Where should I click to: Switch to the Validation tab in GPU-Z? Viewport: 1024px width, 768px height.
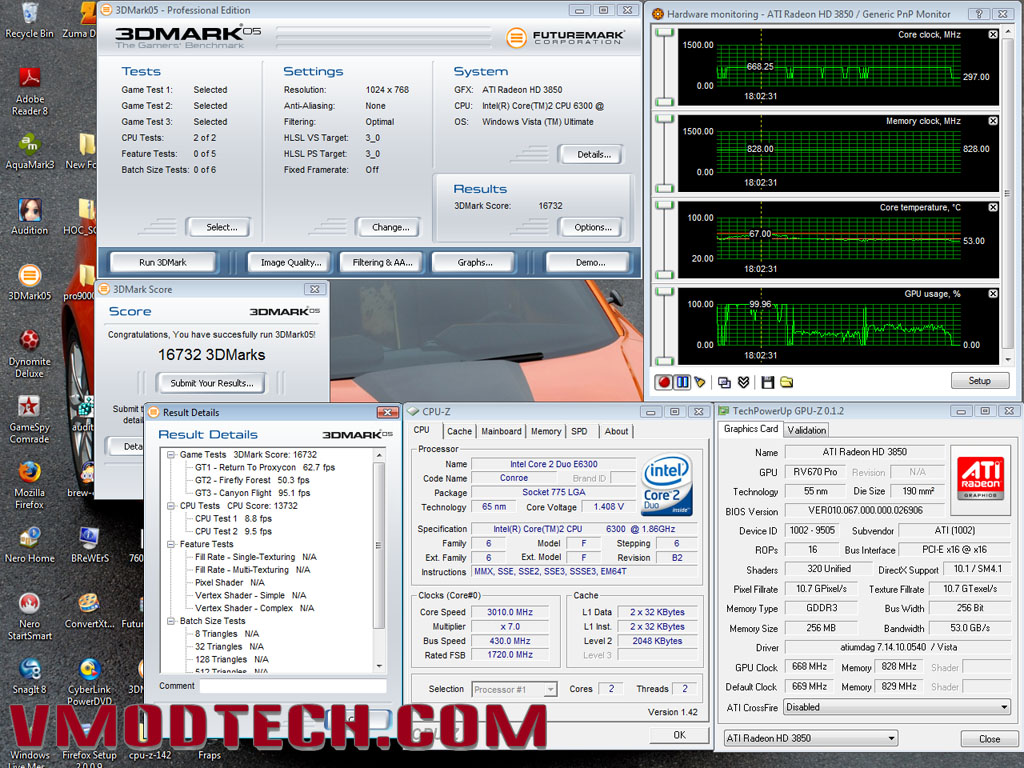tap(806, 430)
